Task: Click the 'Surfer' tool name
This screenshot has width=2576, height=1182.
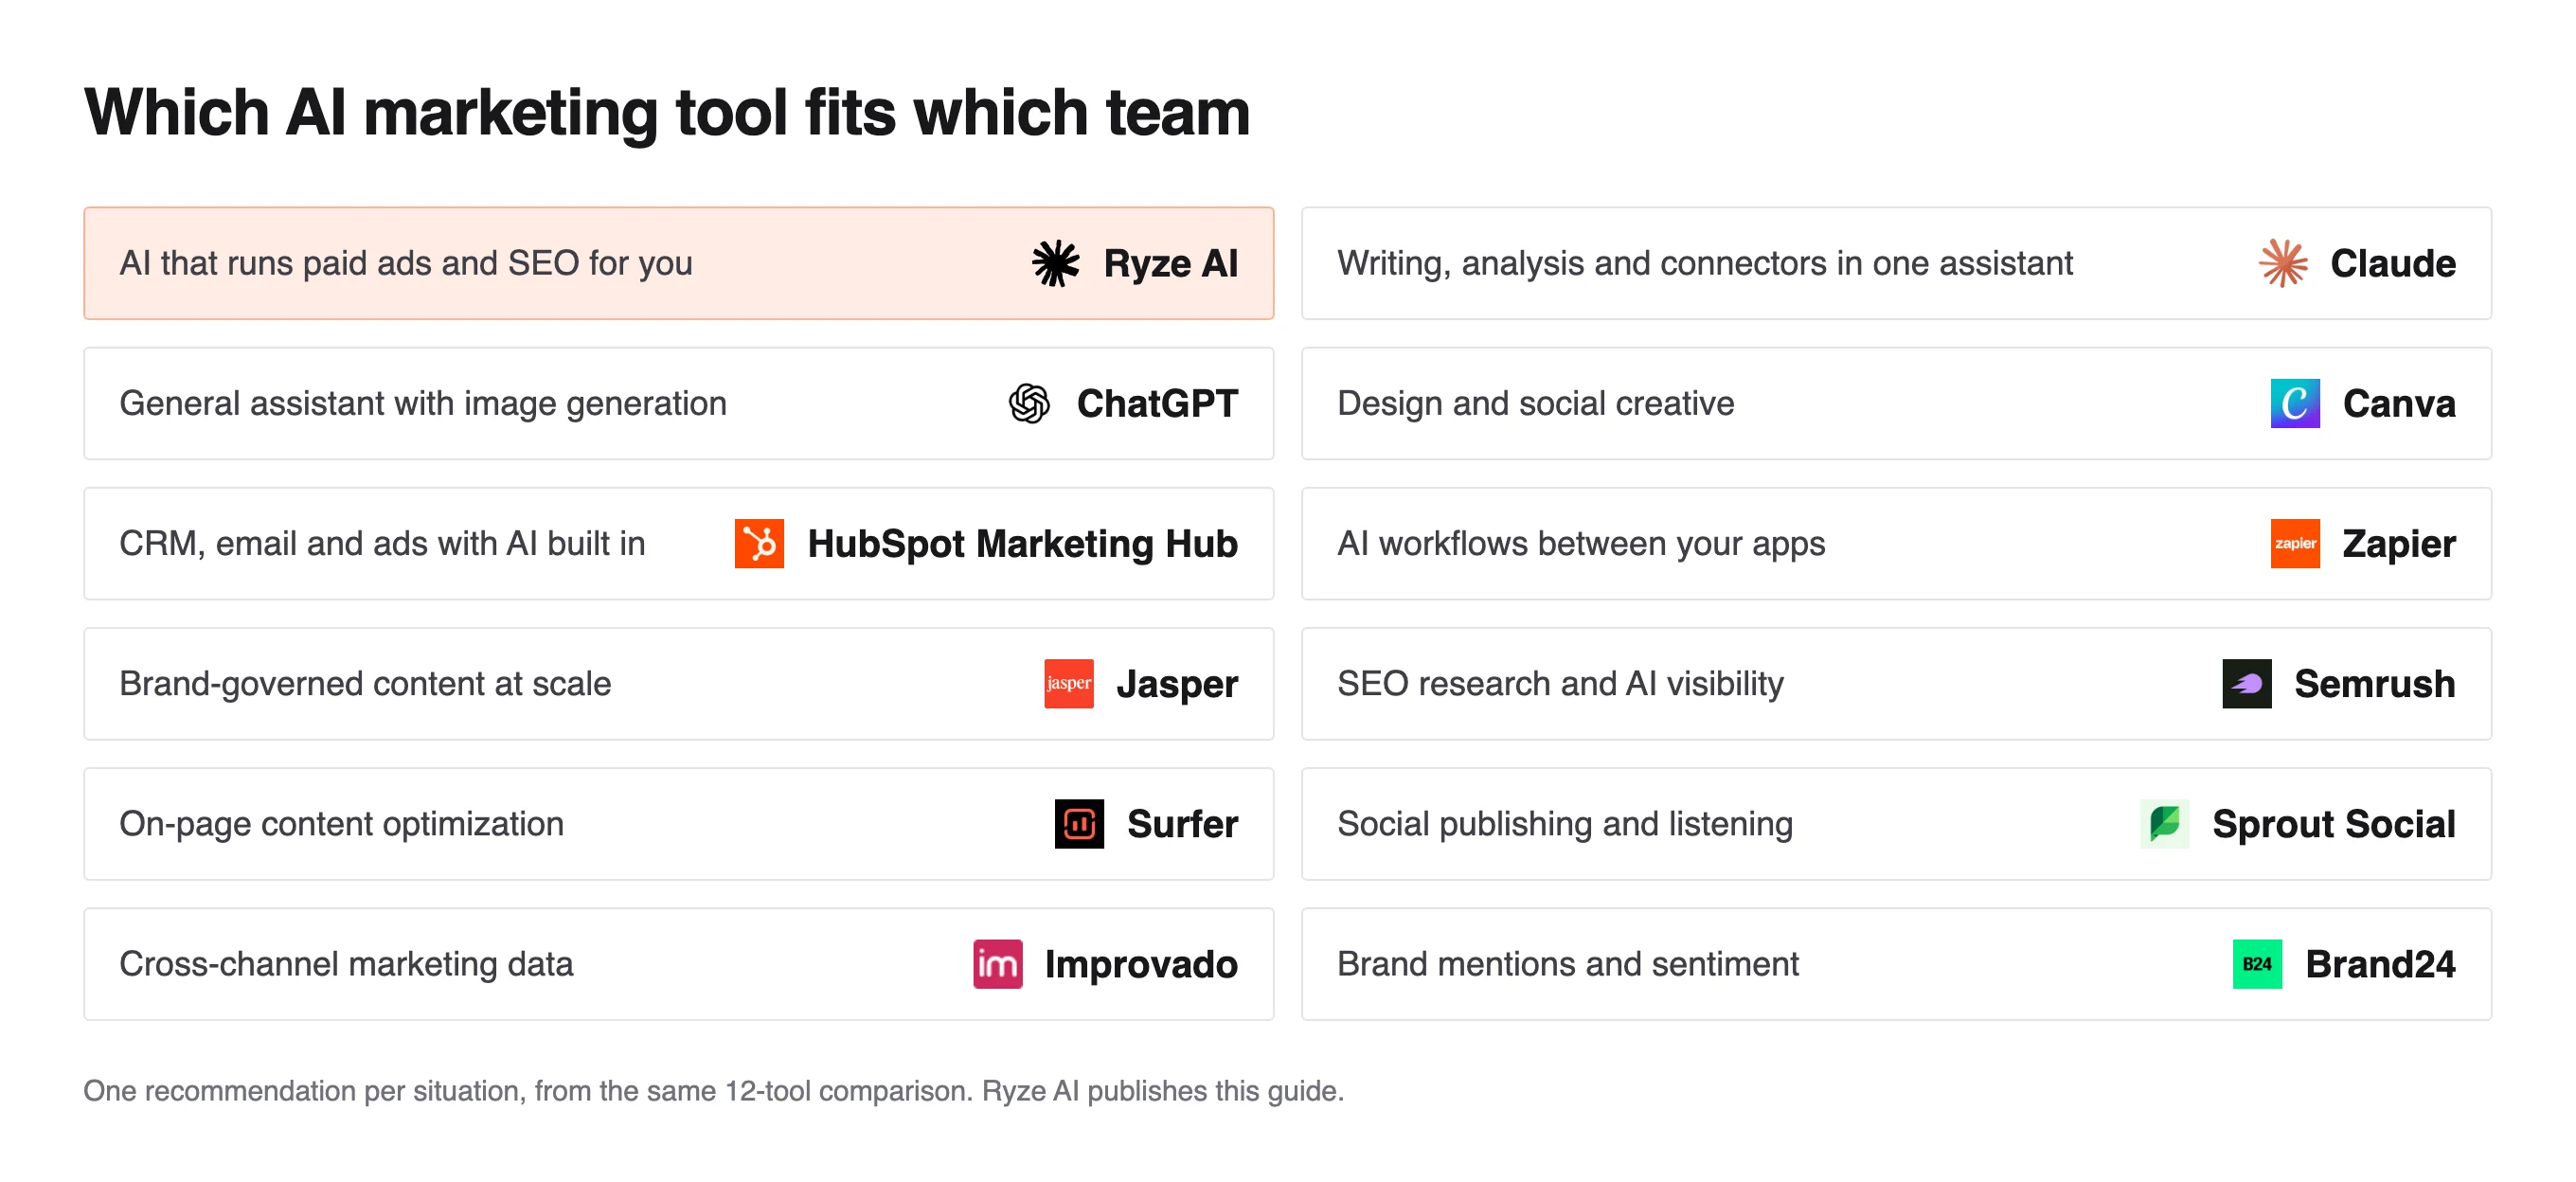Action: point(1183,824)
